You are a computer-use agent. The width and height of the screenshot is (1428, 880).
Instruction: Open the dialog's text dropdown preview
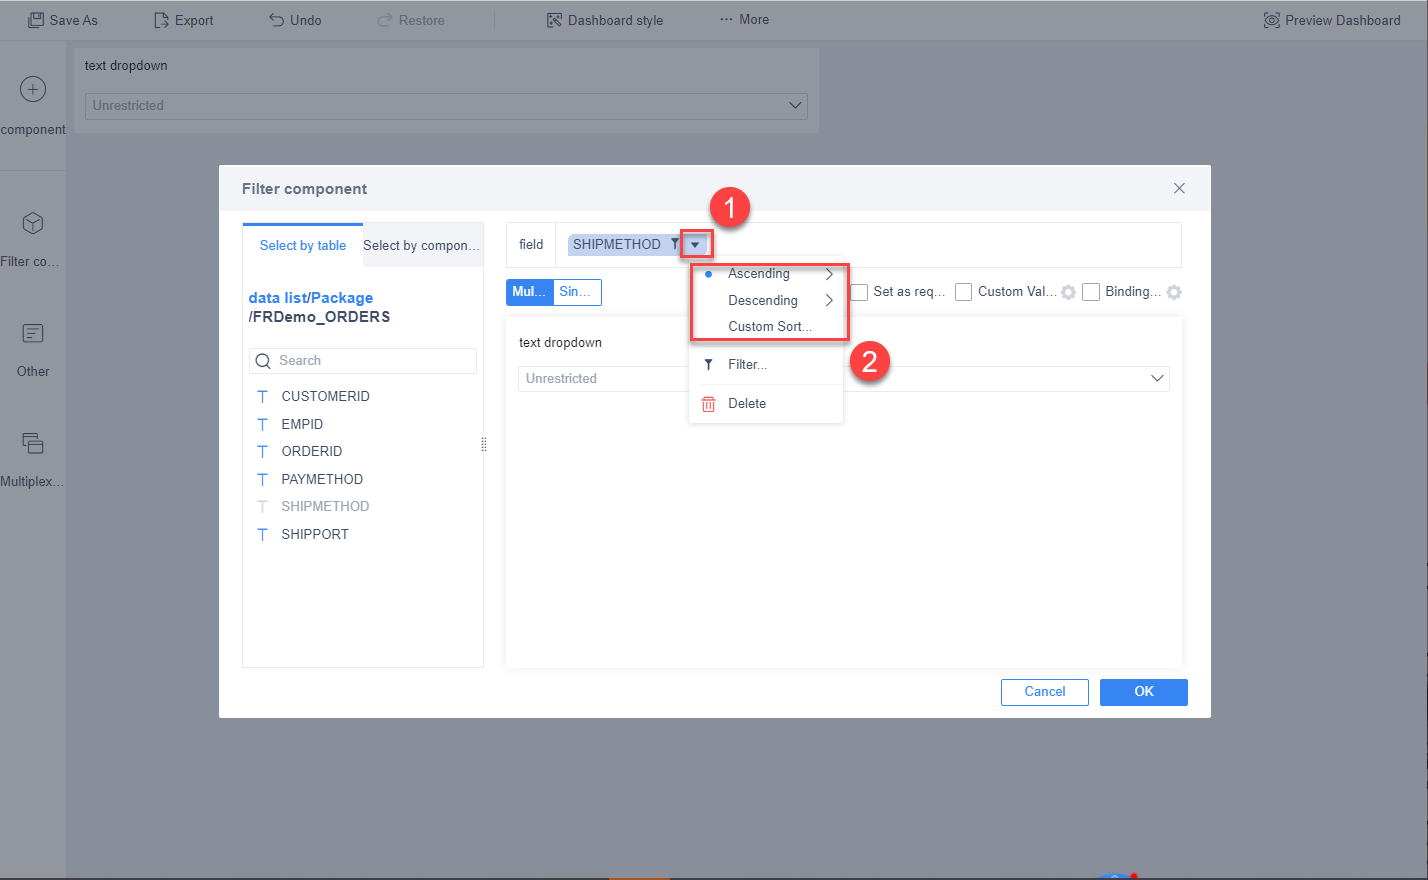coord(843,378)
